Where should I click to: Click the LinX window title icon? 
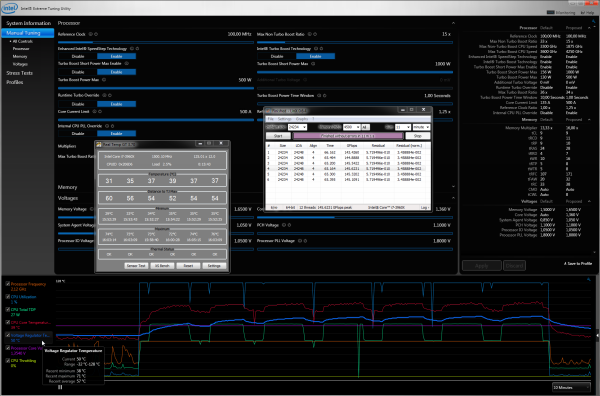point(268,111)
